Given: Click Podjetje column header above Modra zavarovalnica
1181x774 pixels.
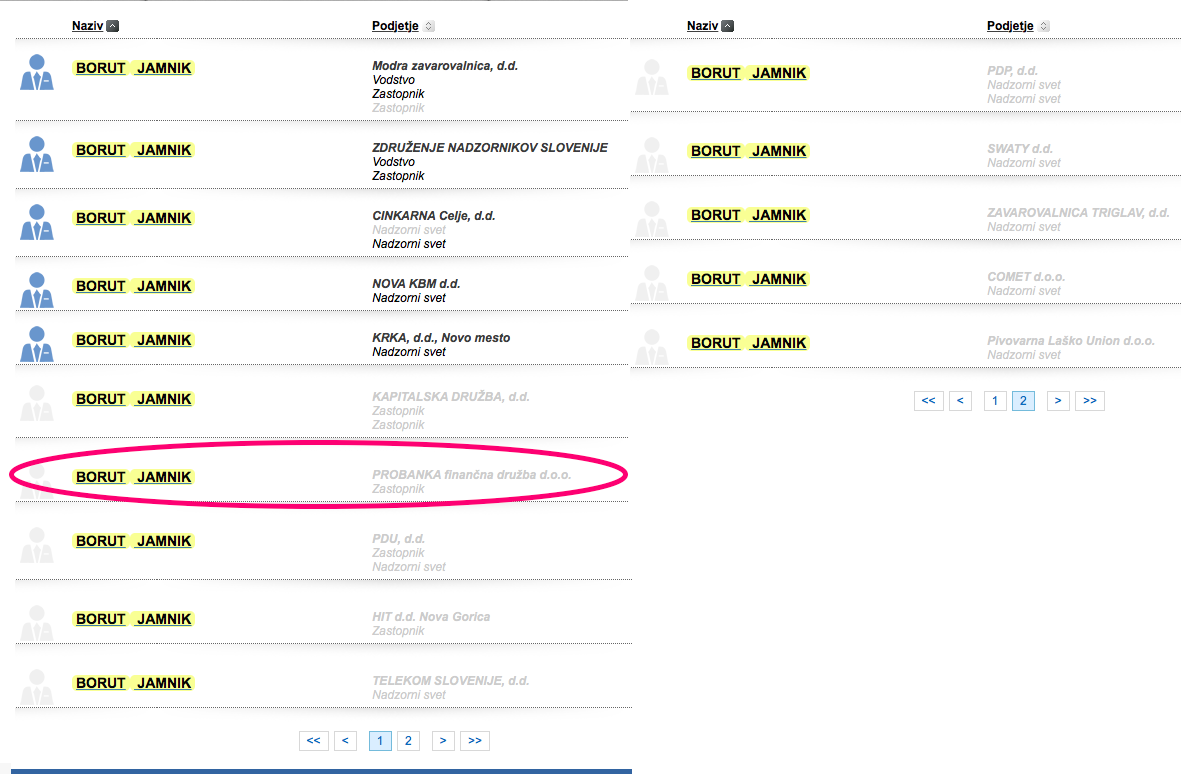Looking at the screenshot, I should pos(394,26).
